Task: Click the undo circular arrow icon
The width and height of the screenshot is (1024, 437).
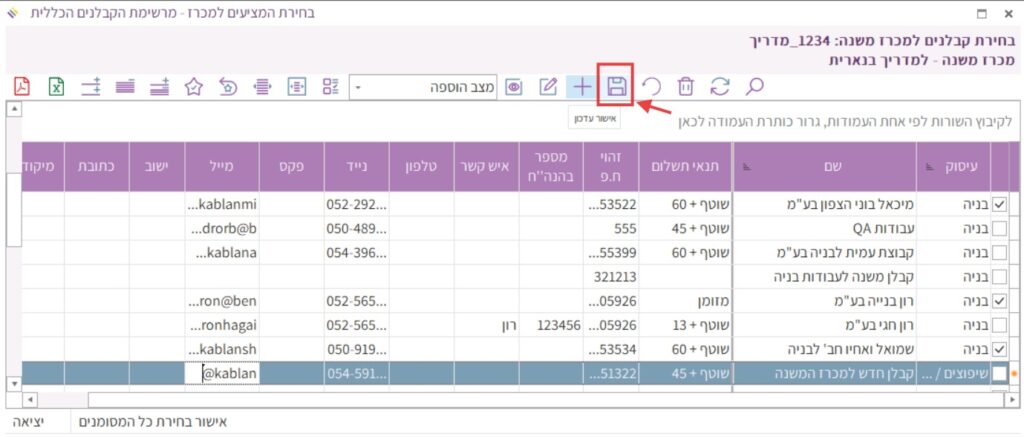Action: [652, 86]
